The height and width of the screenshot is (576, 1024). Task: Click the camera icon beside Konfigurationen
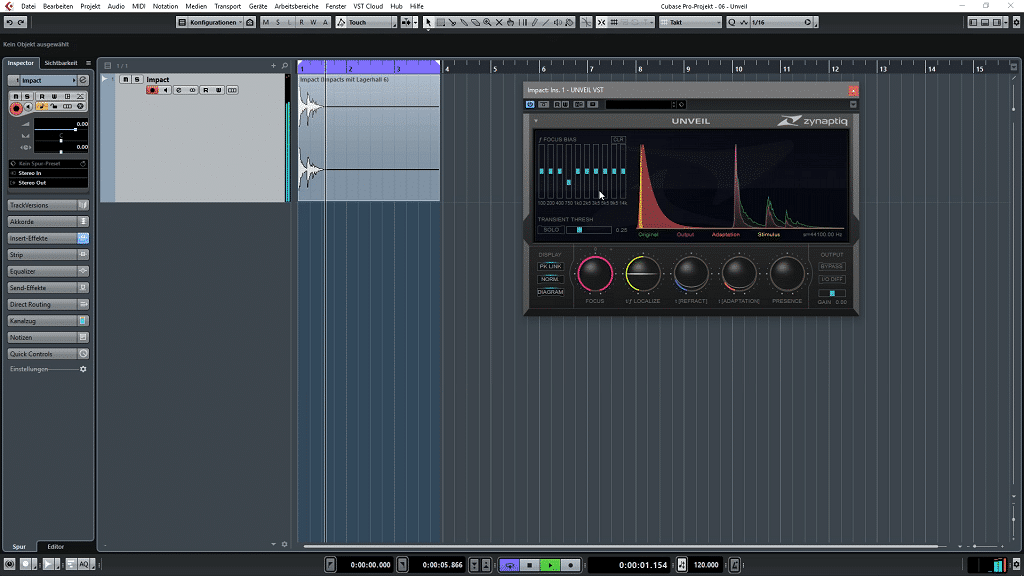pyautogui.click(x=250, y=22)
